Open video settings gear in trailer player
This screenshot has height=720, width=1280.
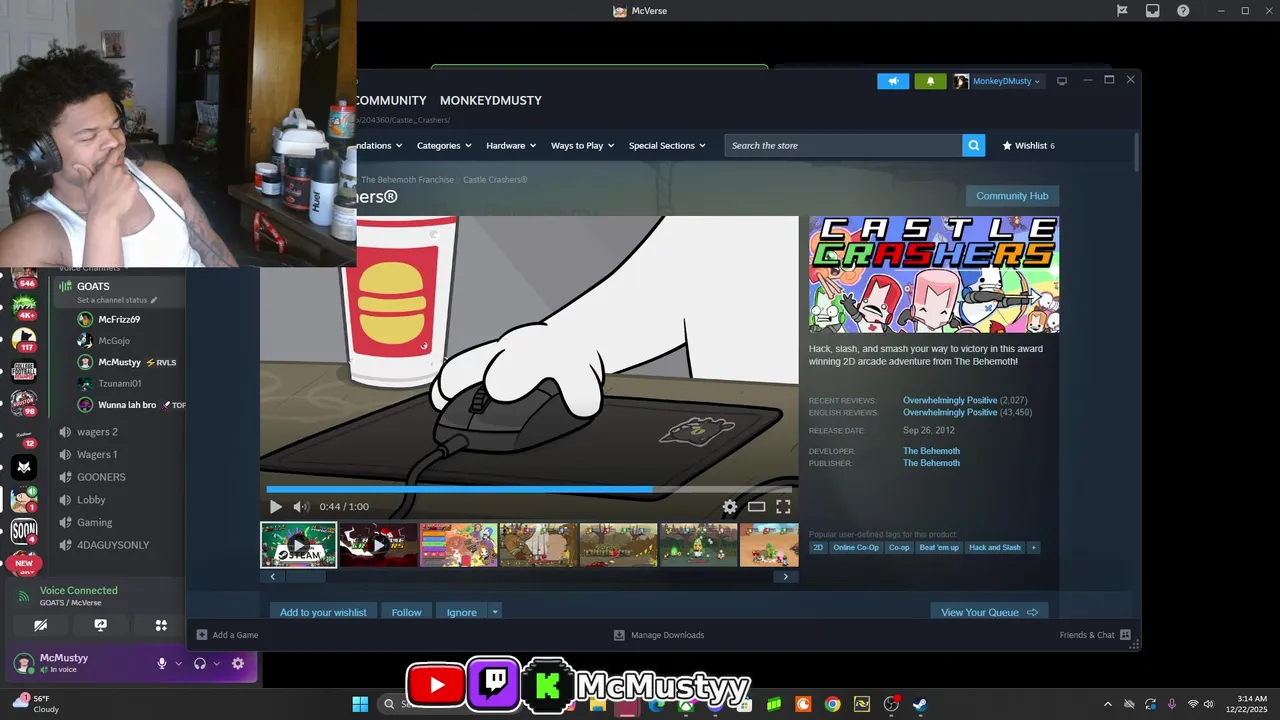click(x=730, y=507)
